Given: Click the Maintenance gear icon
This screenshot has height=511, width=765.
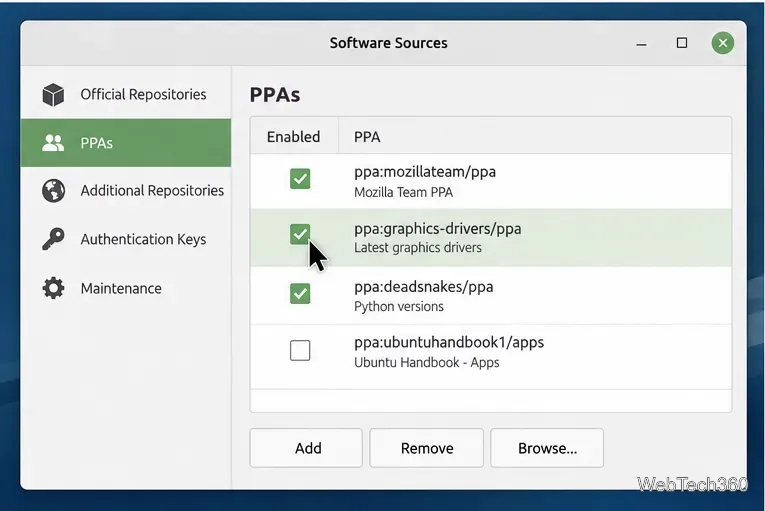Looking at the screenshot, I should pyautogui.click(x=53, y=288).
